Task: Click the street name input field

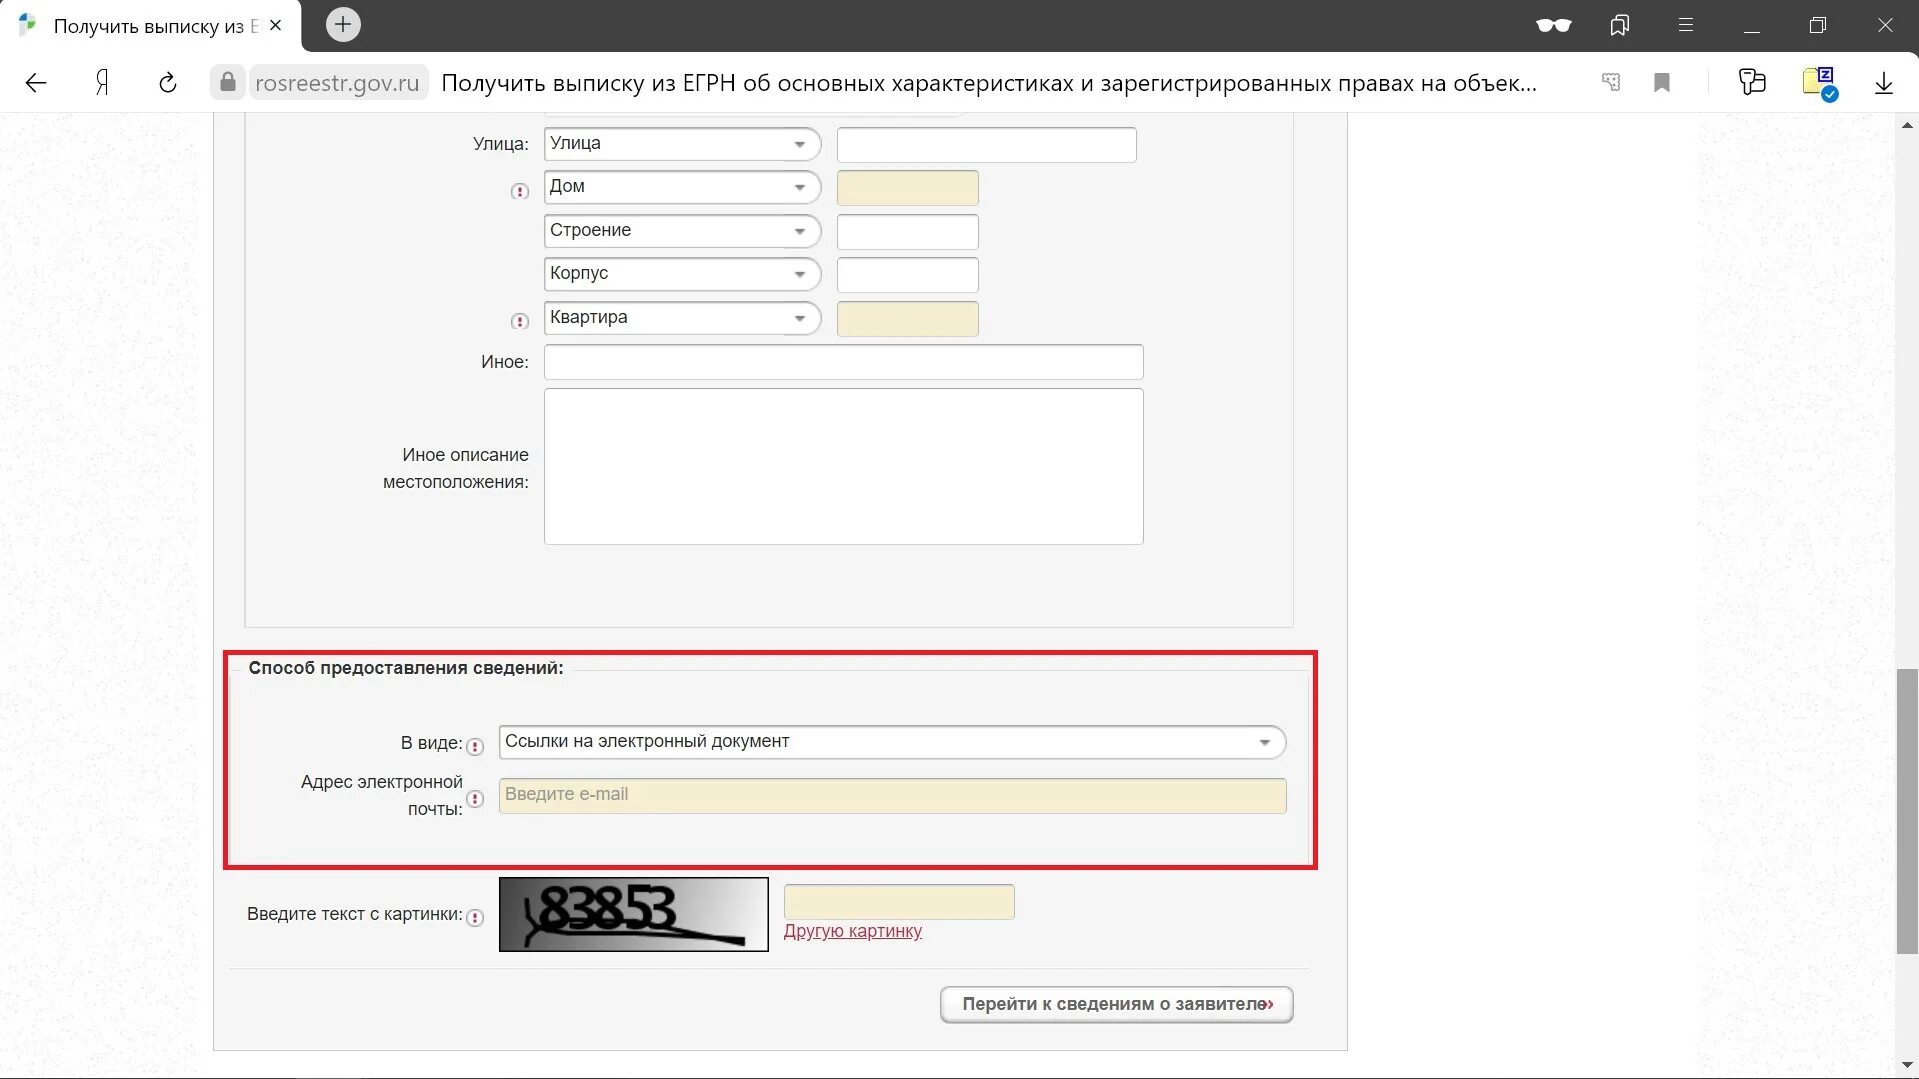Action: coord(986,144)
